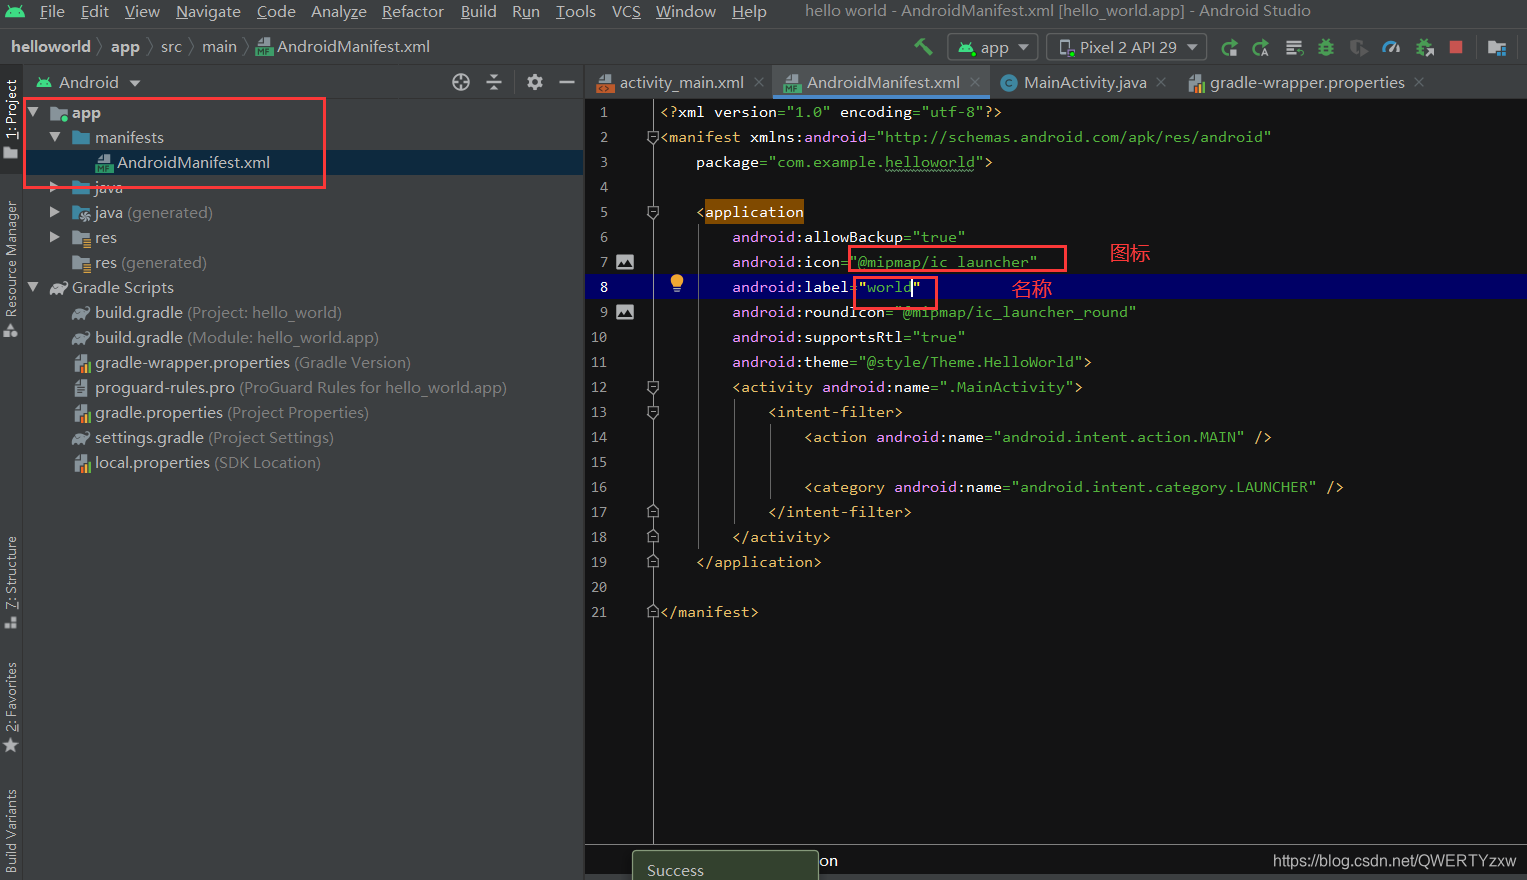The height and width of the screenshot is (880, 1527).
Task: Close the activity_main.xml tab
Action: (759, 82)
